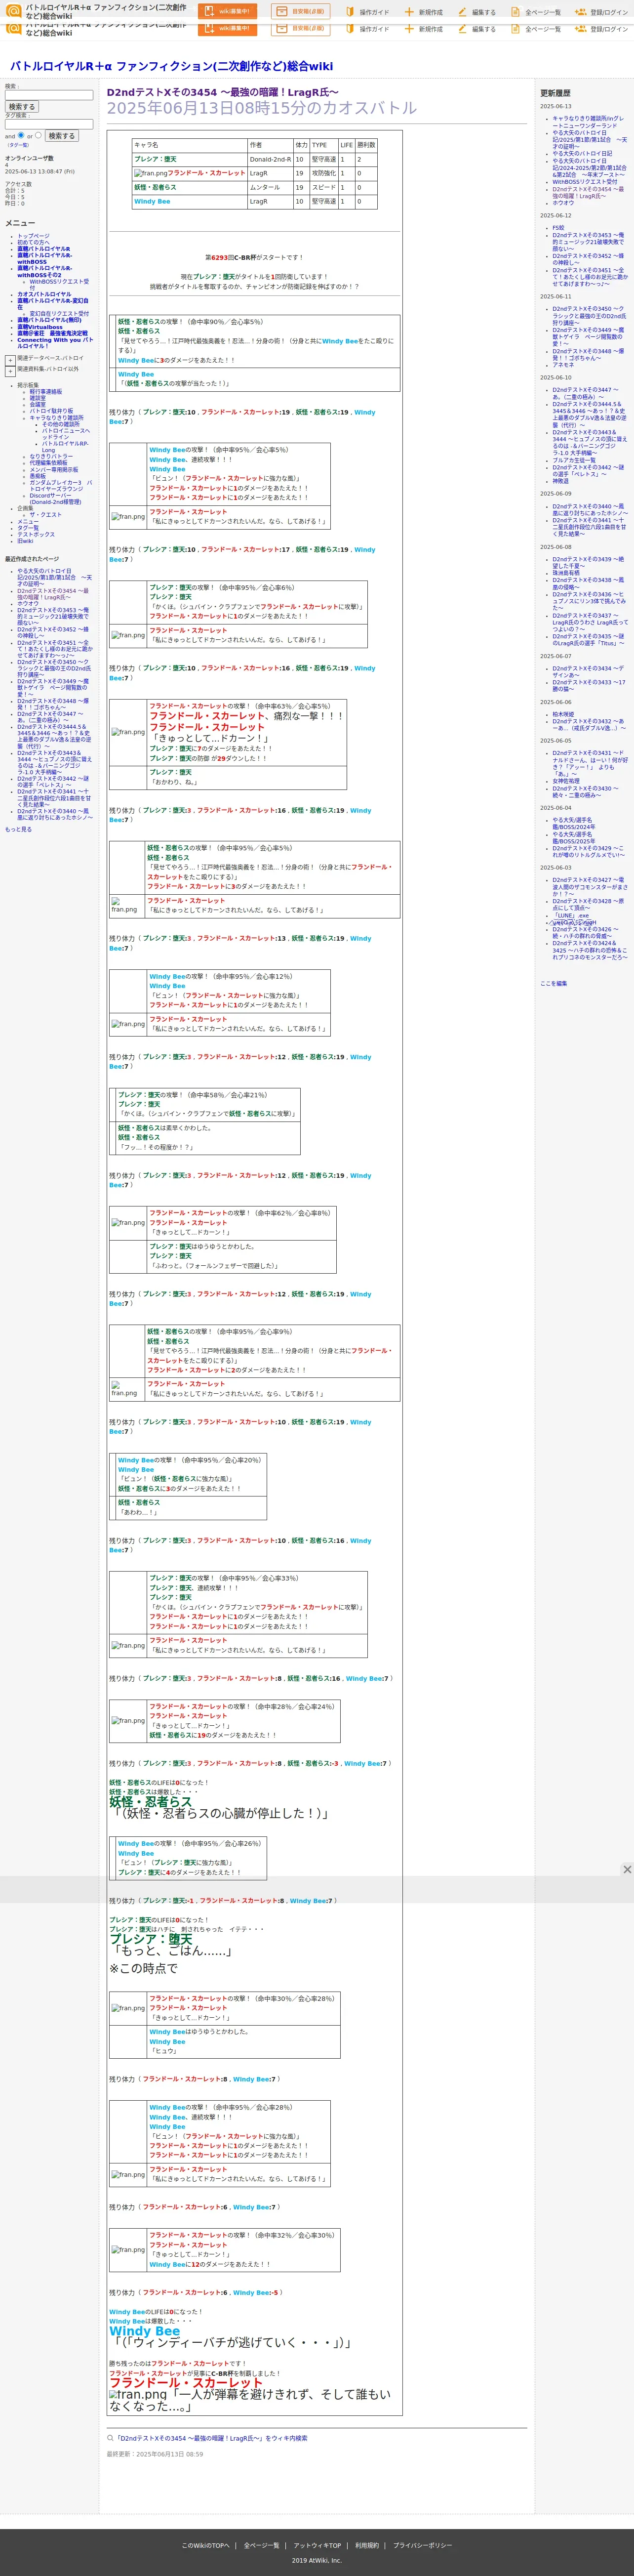Image resolution: width=634 pixels, height=2576 pixels.
Task: Click the 最終更新：2025年06月13日 08:59 text
Action: pyautogui.click(x=155, y=2454)
